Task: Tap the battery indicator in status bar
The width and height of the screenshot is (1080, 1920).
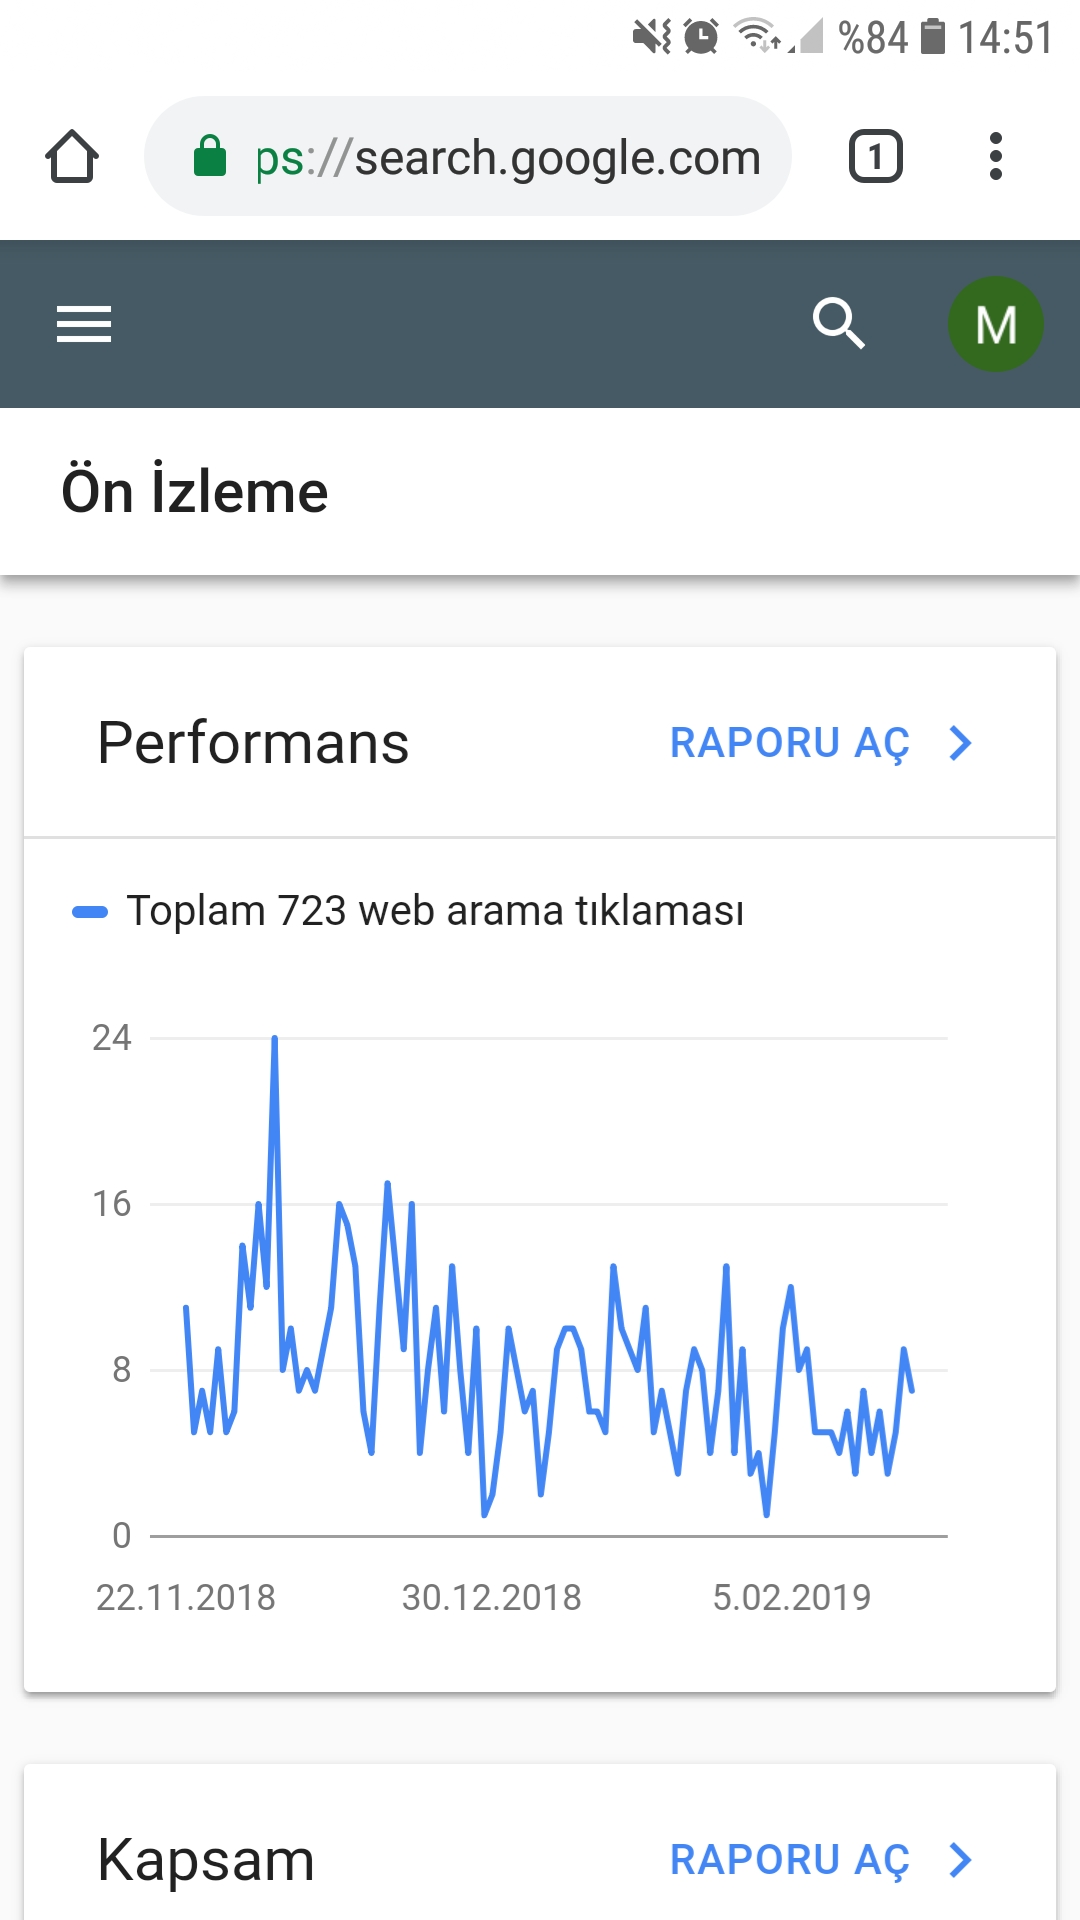Action: click(933, 37)
